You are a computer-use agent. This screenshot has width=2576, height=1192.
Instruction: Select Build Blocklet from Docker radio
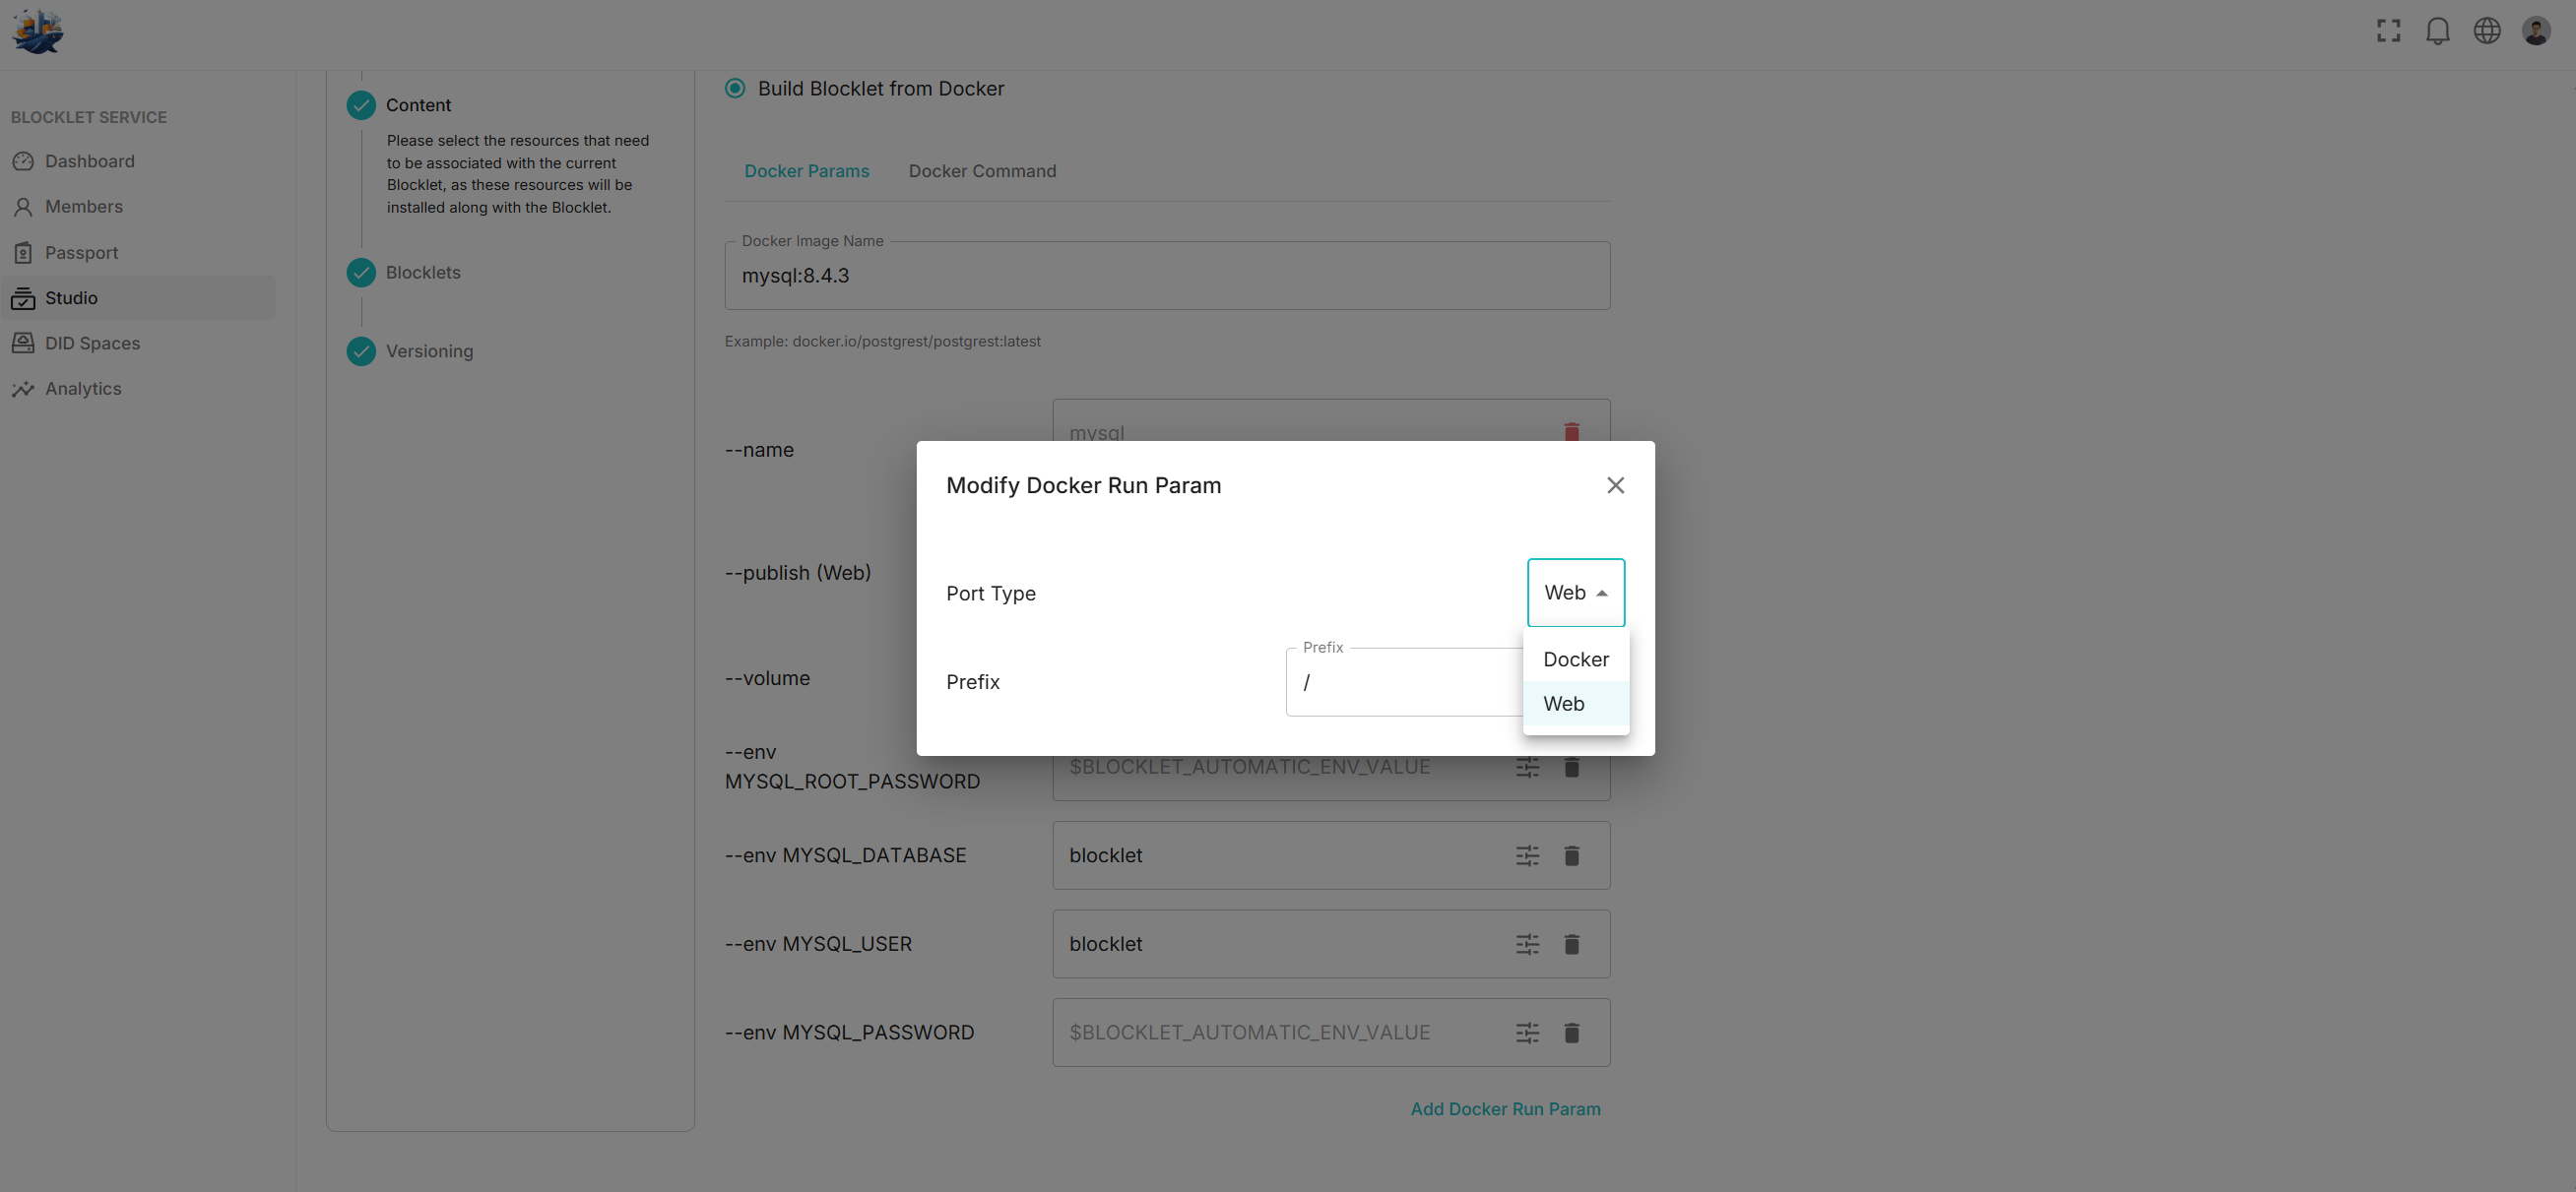735,88
